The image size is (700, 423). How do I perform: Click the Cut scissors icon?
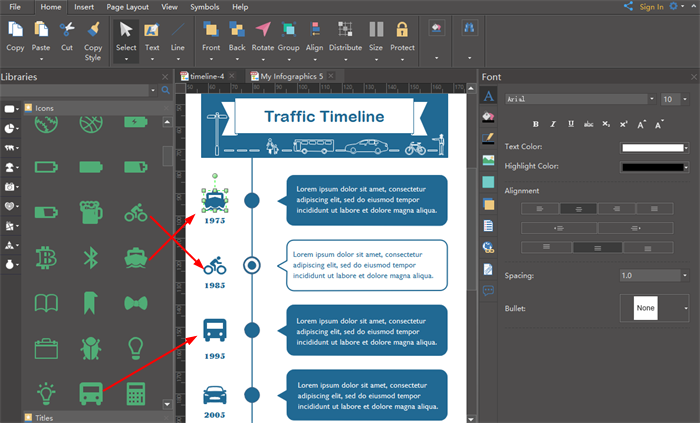point(67,30)
